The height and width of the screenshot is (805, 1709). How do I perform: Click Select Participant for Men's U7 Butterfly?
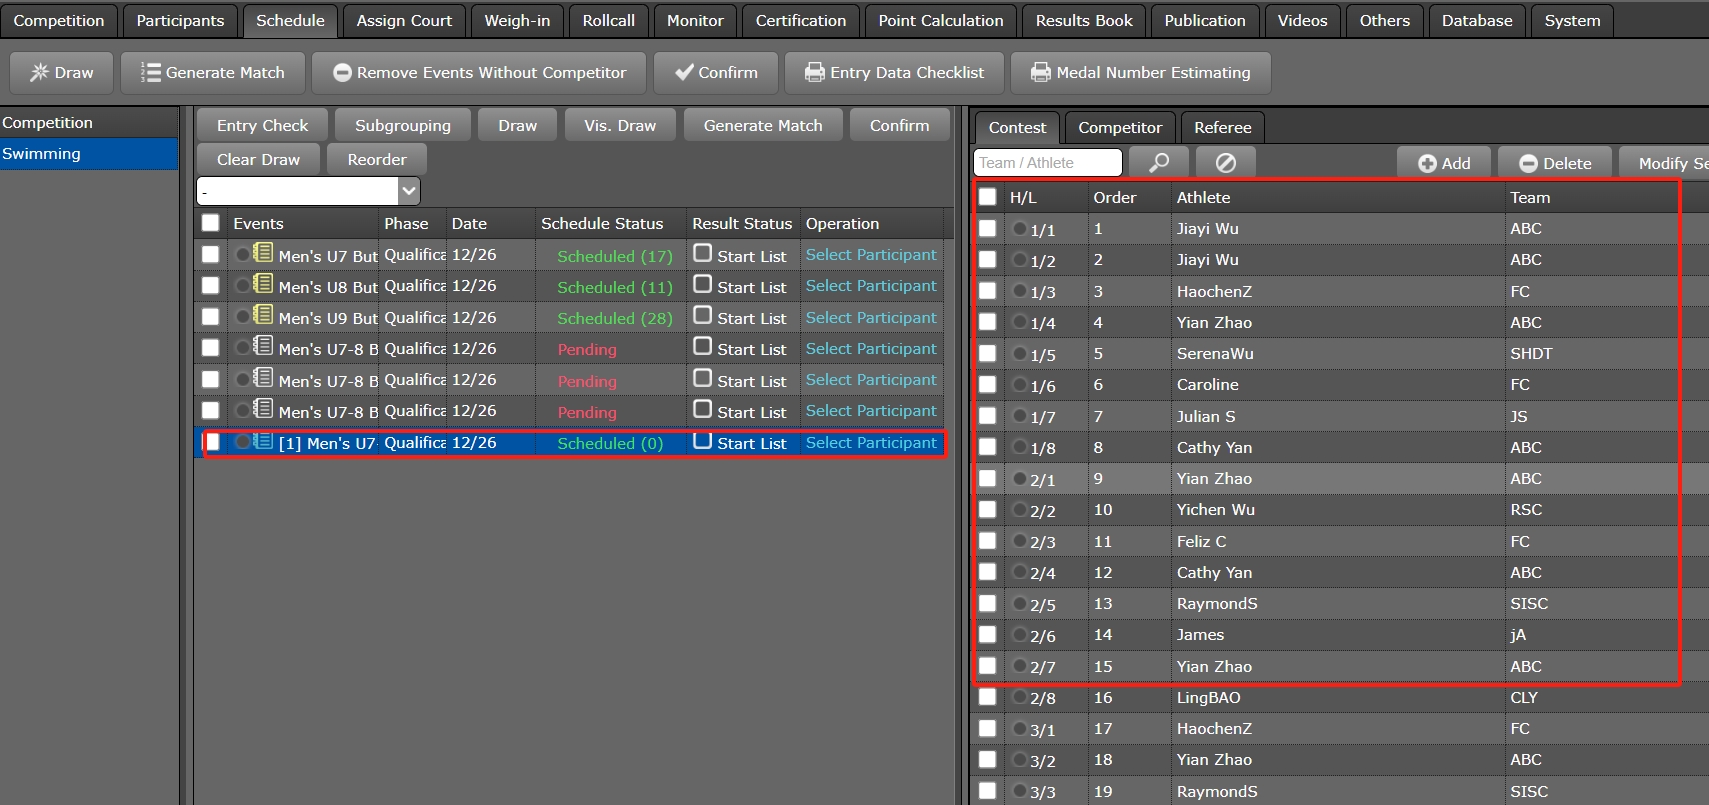871,255
